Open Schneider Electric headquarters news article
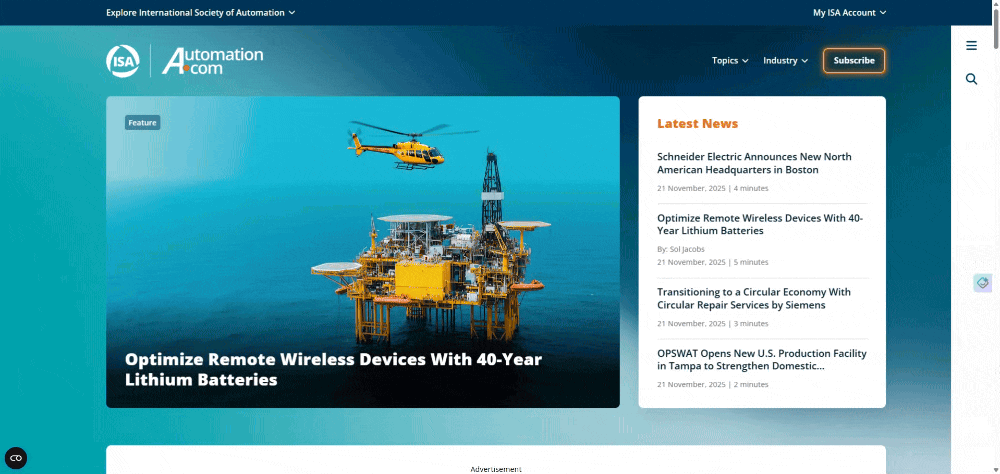Viewport: 1000px width, 474px height. 754,163
